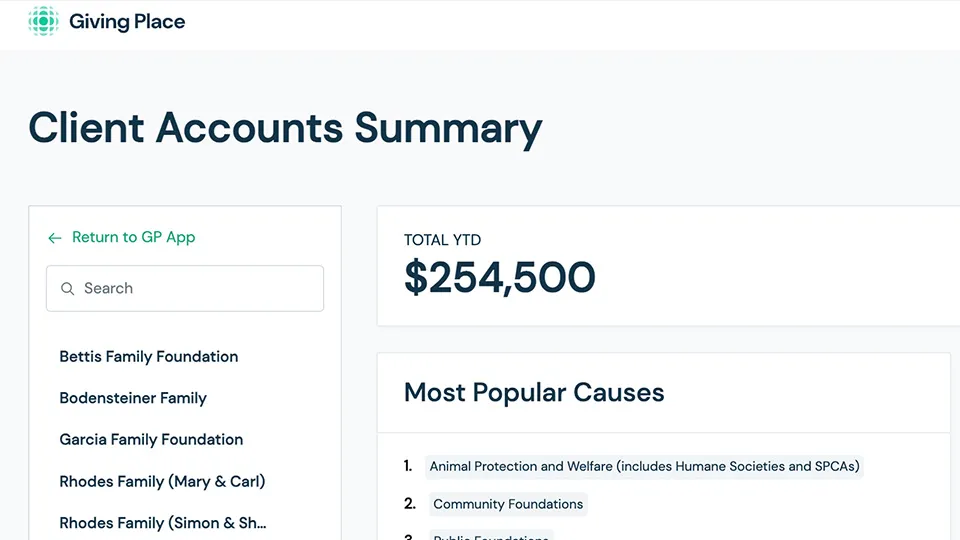Click the TOTAL YTD label
This screenshot has width=960, height=540.
click(442, 240)
